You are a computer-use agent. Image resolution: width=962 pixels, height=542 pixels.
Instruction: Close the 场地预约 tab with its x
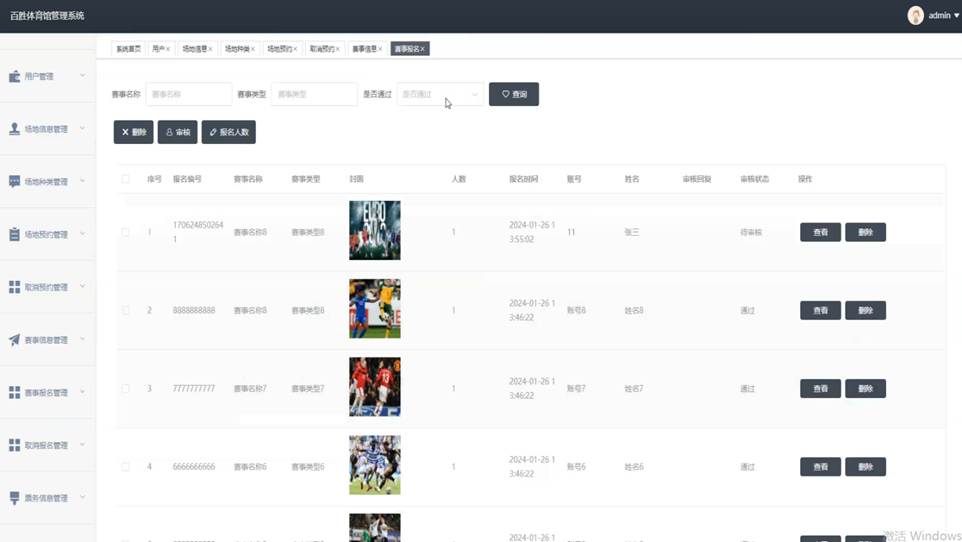click(x=294, y=49)
